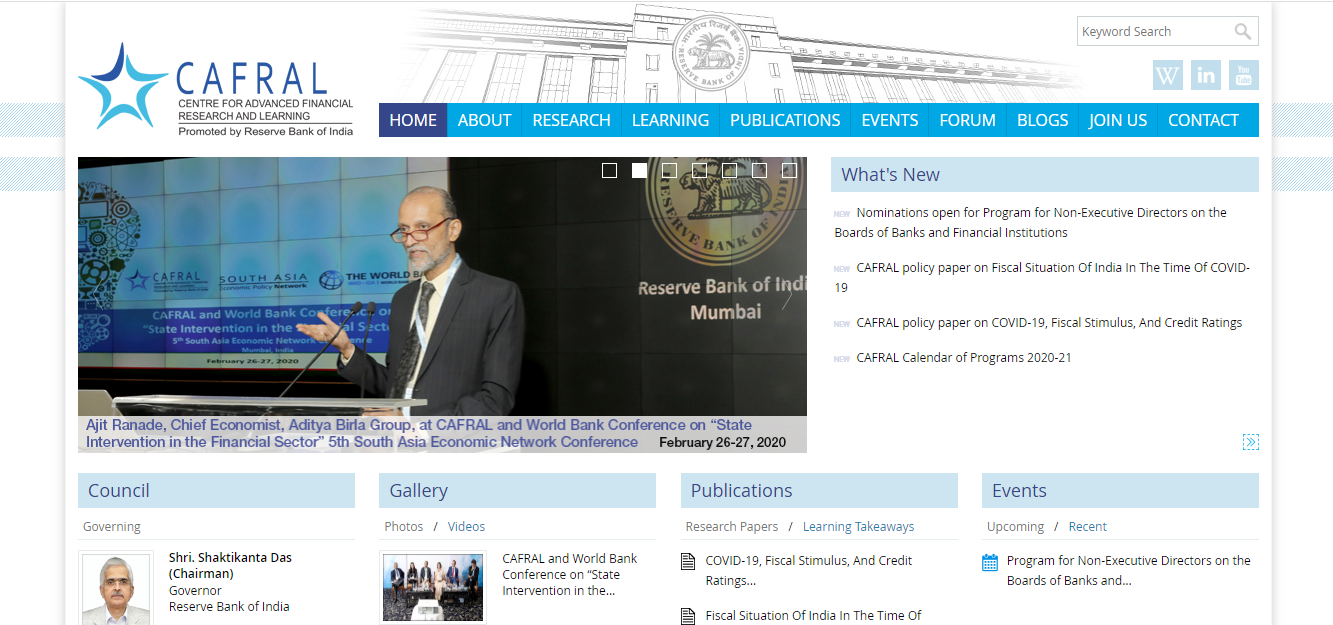This screenshot has height=625, width=1333.
Task: Open the Nominations open for Non-Executive Directors link
Action: coord(1031,222)
